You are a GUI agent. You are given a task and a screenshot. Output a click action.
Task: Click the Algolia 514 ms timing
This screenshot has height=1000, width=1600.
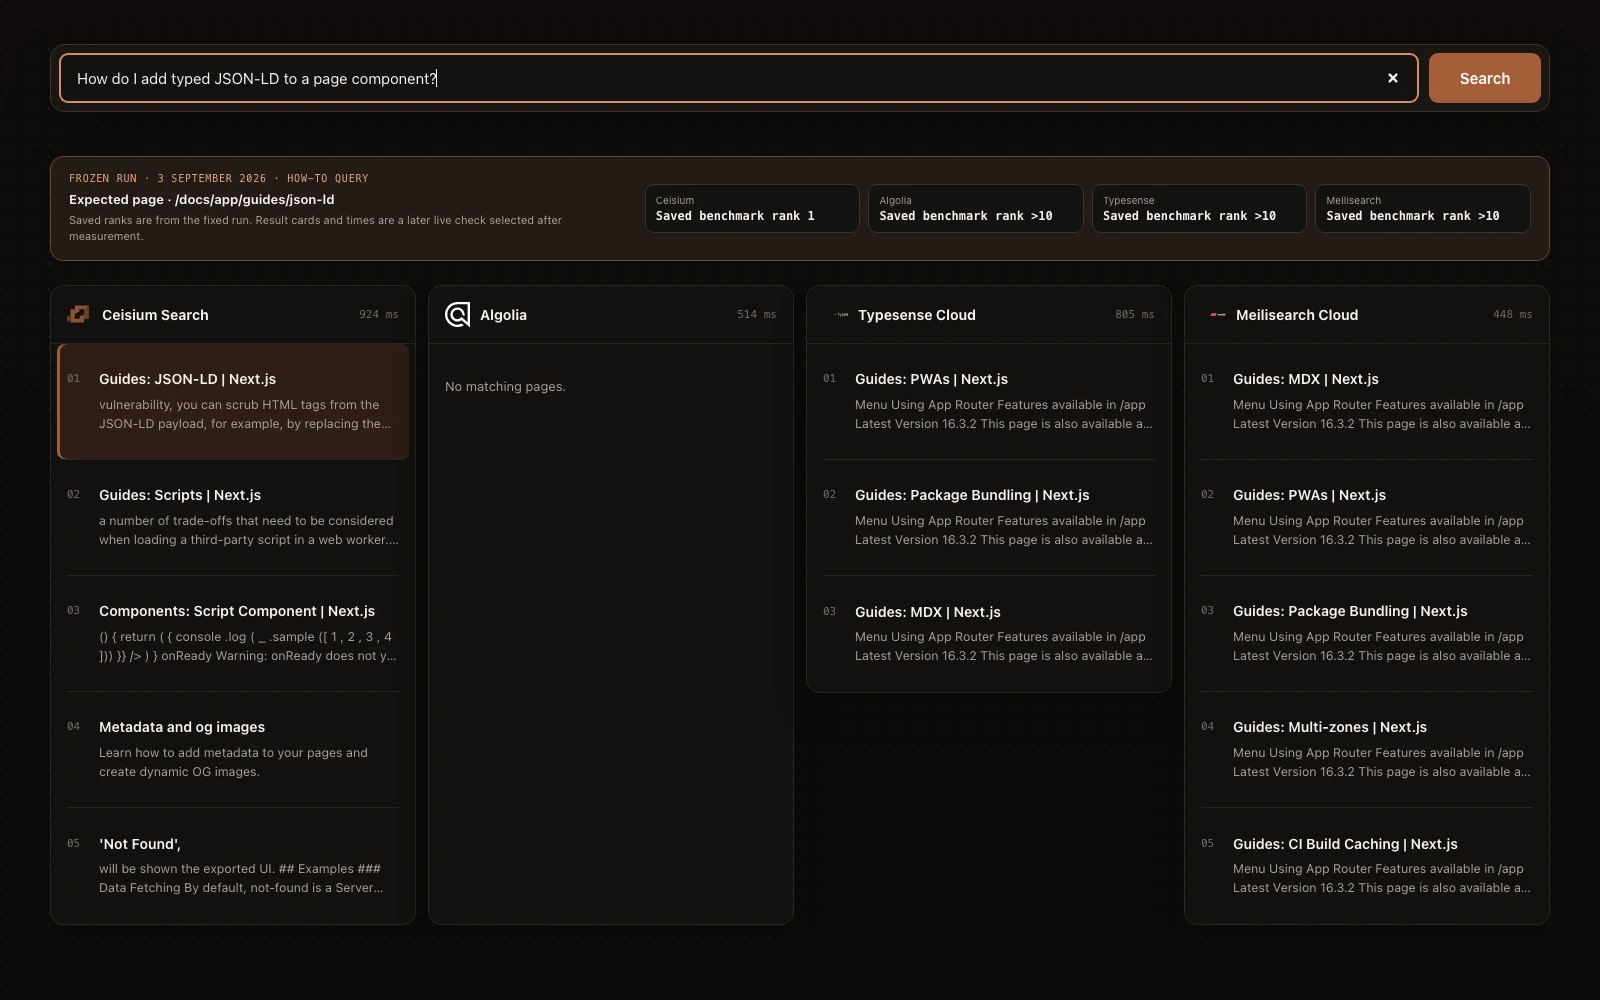[x=757, y=314]
